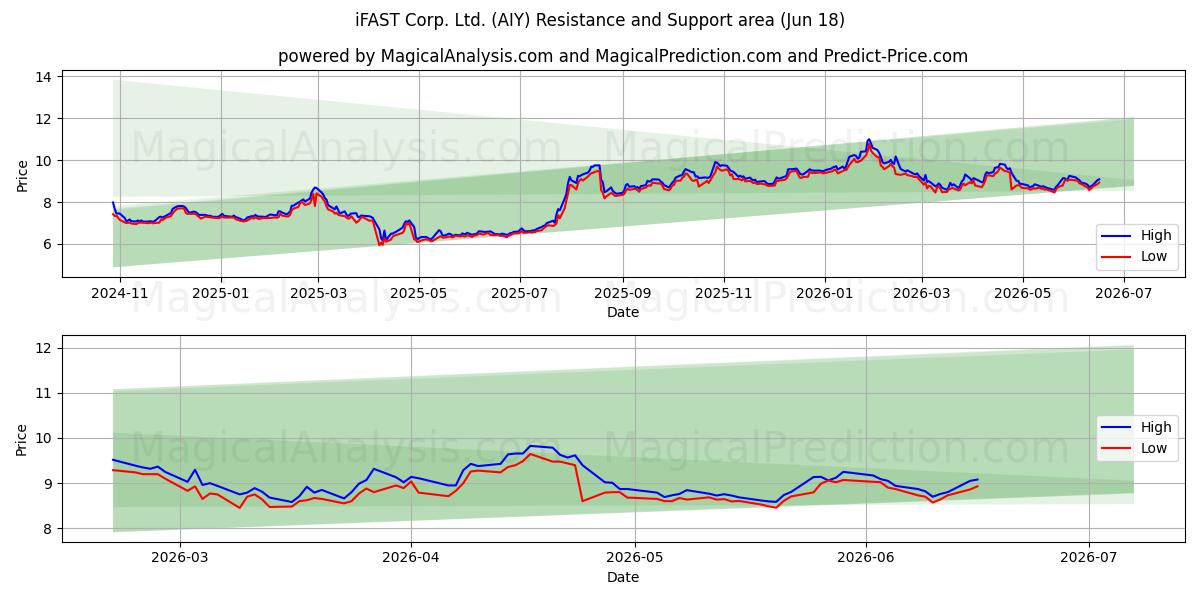Click the 'Low' entry in the top chart legend
The height and width of the screenshot is (600, 1200).
pyautogui.click(x=1134, y=256)
